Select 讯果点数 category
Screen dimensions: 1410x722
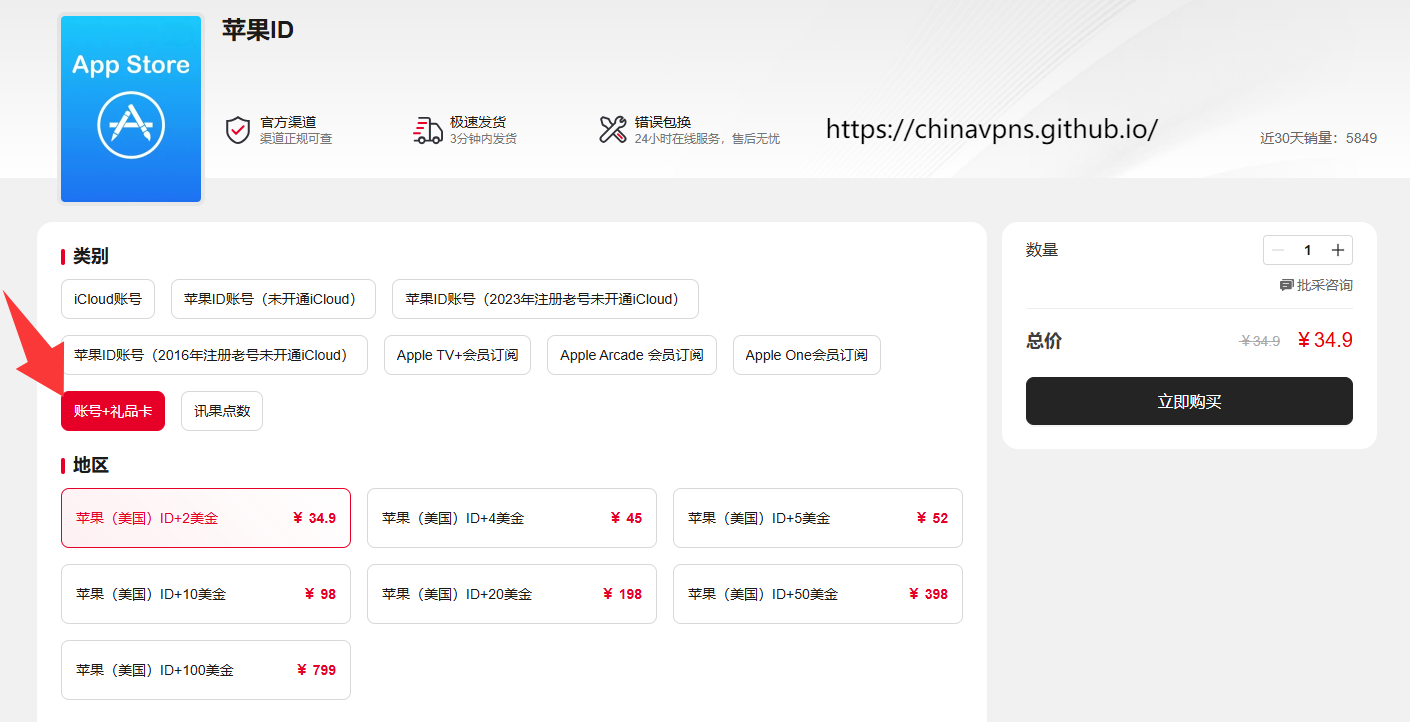point(222,411)
